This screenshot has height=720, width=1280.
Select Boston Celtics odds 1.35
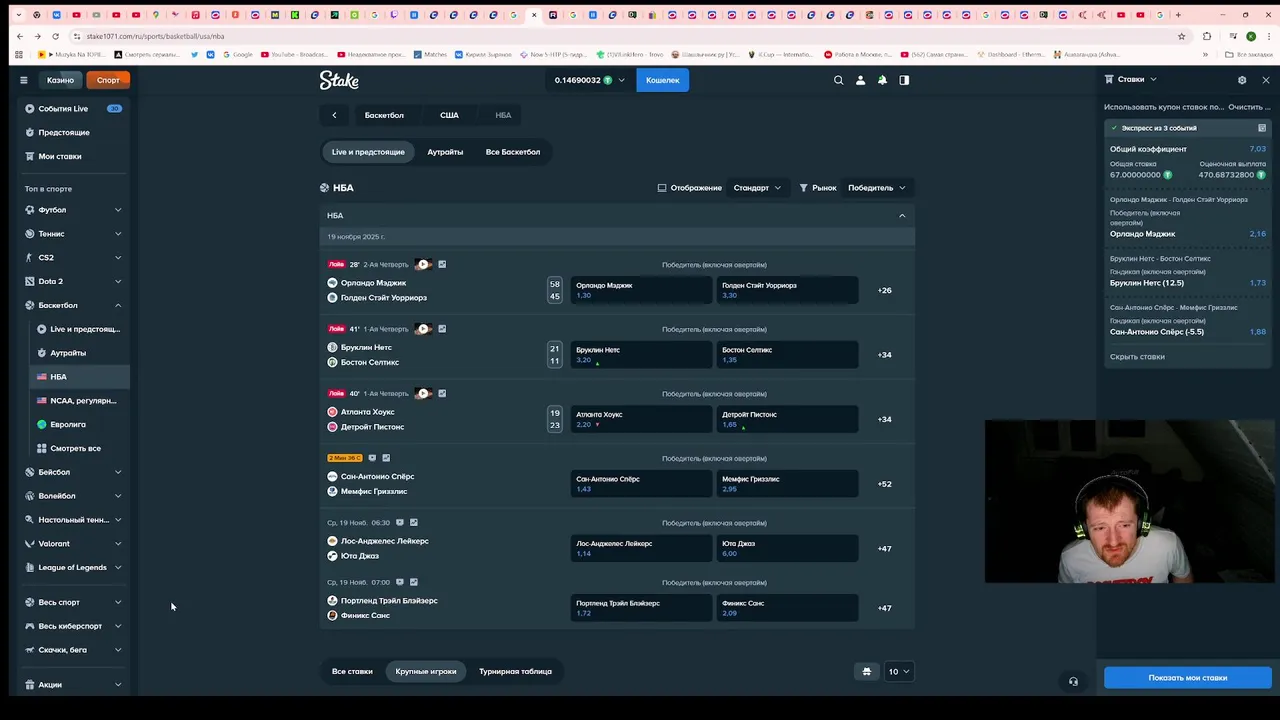point(787,355)
